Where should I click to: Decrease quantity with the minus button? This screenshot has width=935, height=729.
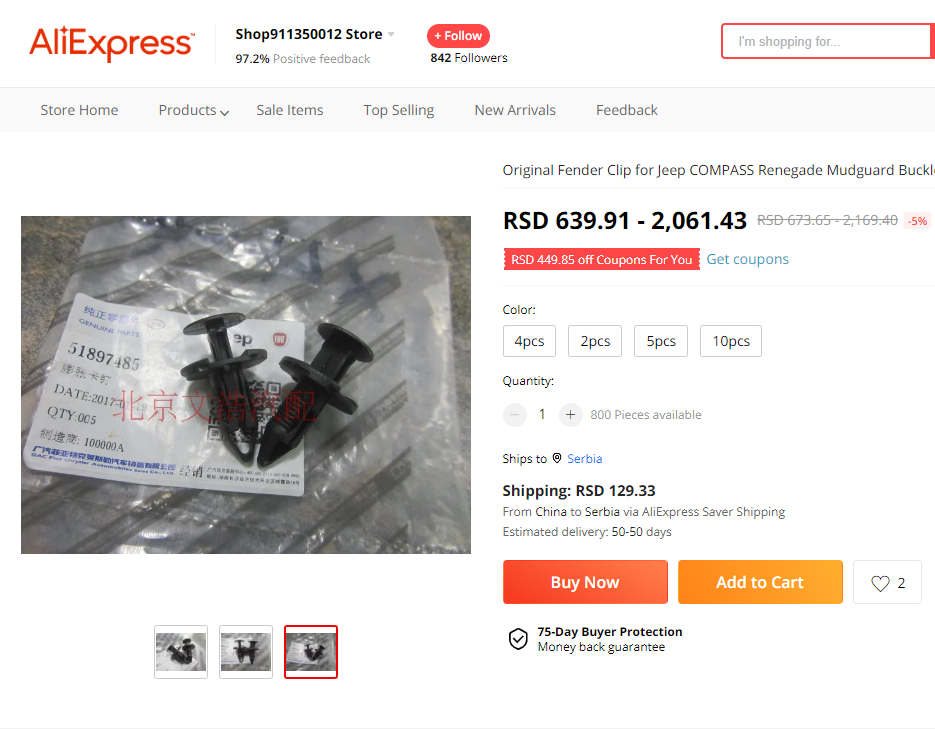[515, 414]
